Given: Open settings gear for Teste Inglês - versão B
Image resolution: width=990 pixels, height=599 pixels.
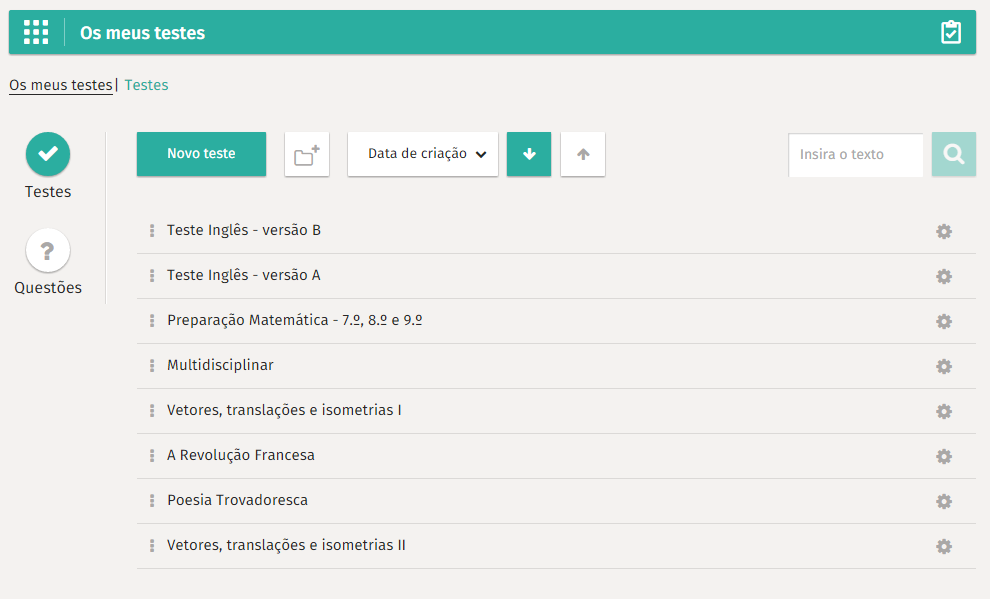Looking at the screenshot, I should (x=943, y=231).
